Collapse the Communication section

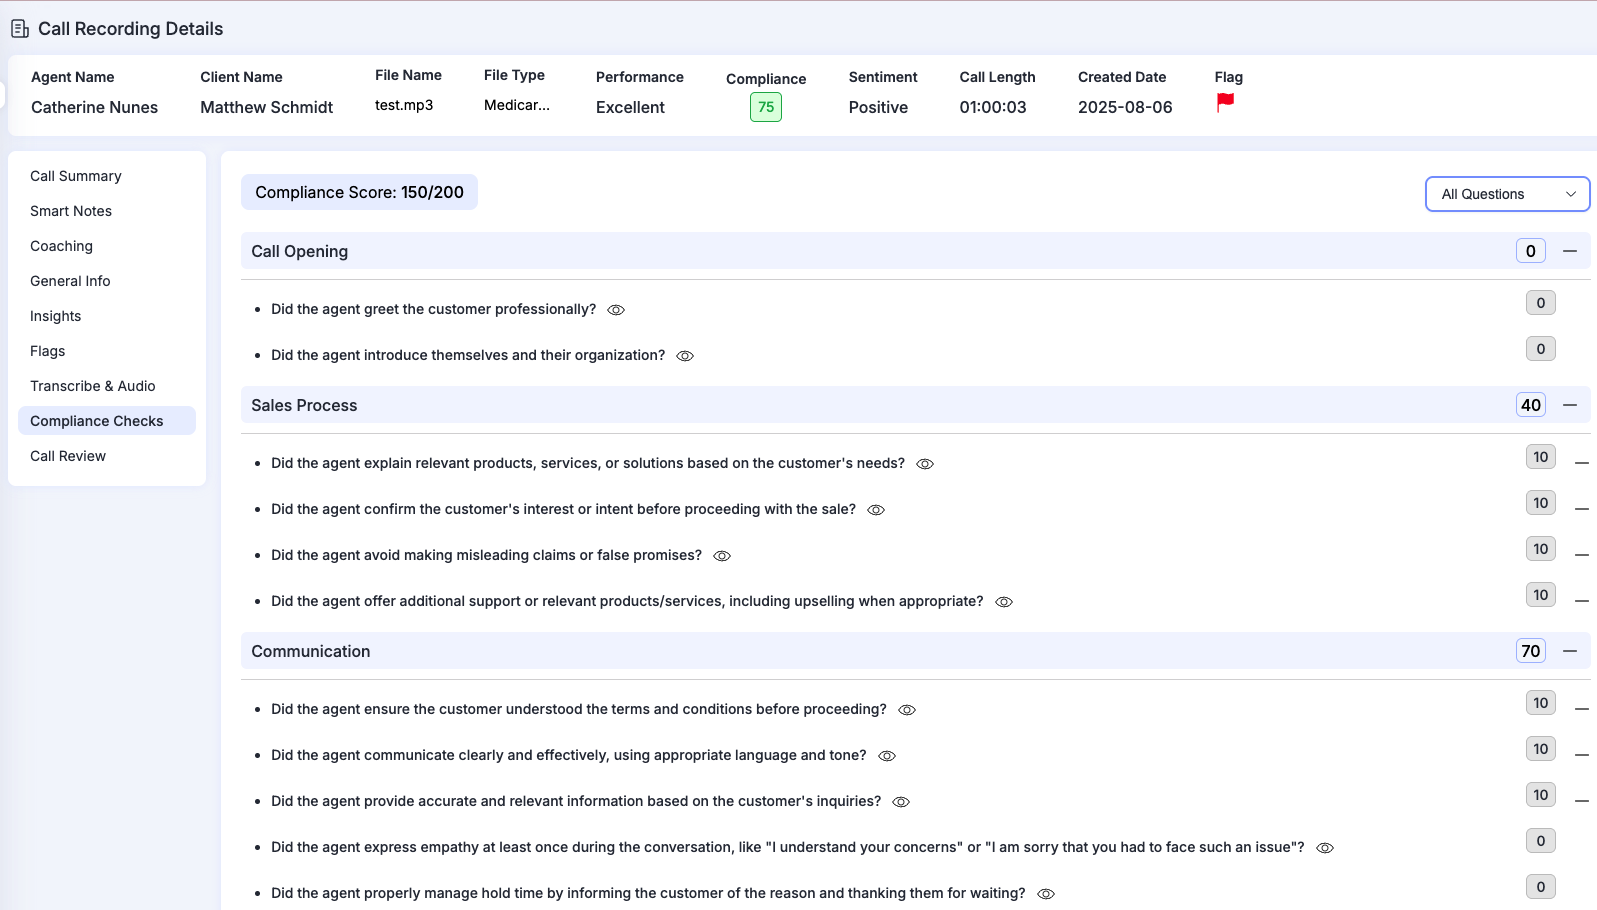(x=1570, y=651)
